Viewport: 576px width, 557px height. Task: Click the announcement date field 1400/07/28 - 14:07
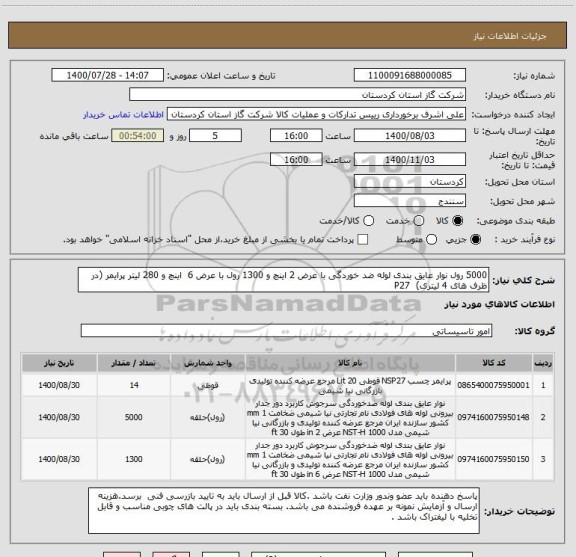click(107, 75)
